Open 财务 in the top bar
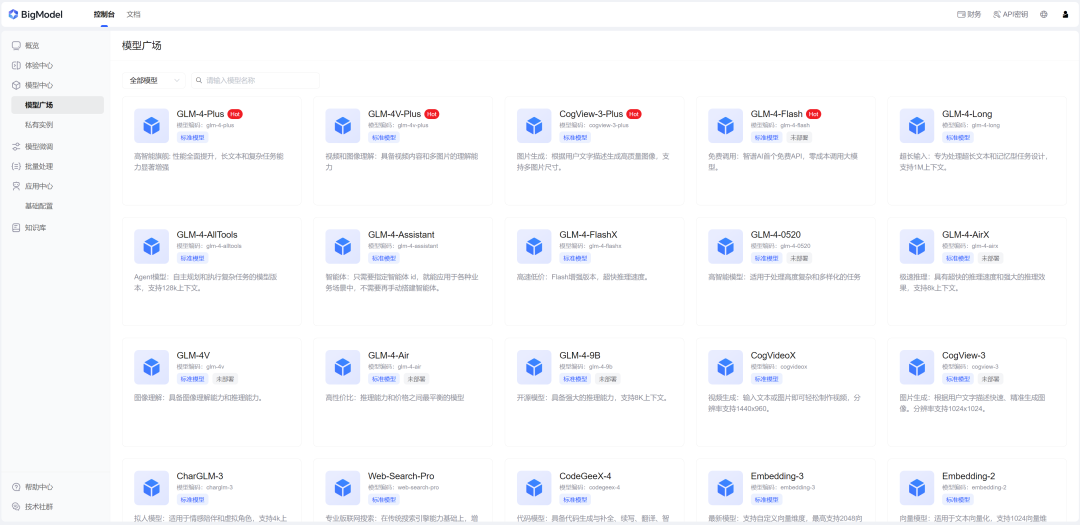 [x=969, y=14]
